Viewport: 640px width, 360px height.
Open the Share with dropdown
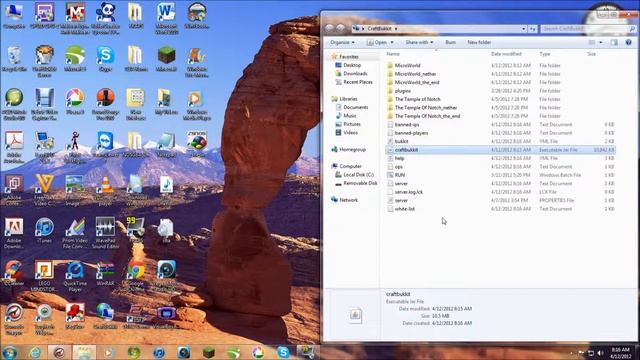(x=419, y=42)
